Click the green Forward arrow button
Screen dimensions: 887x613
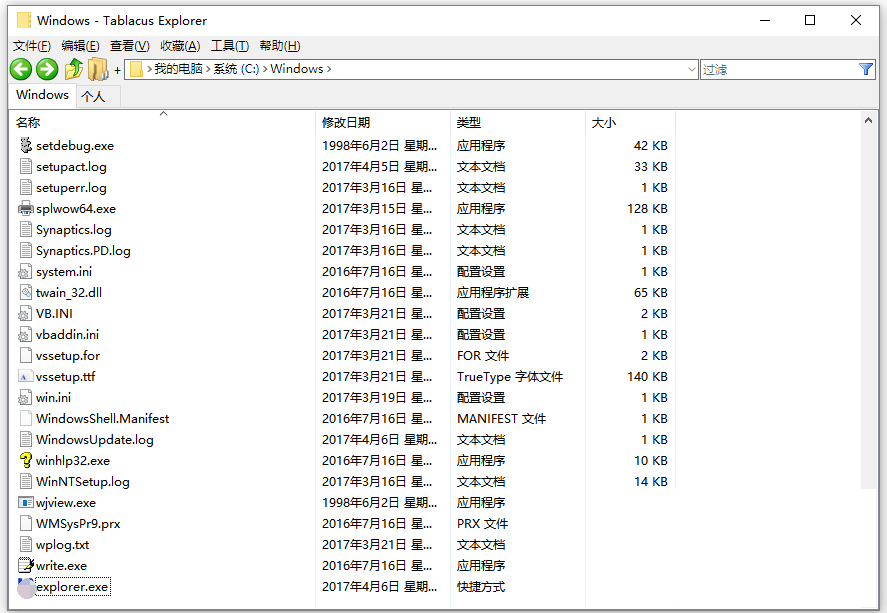47,69
